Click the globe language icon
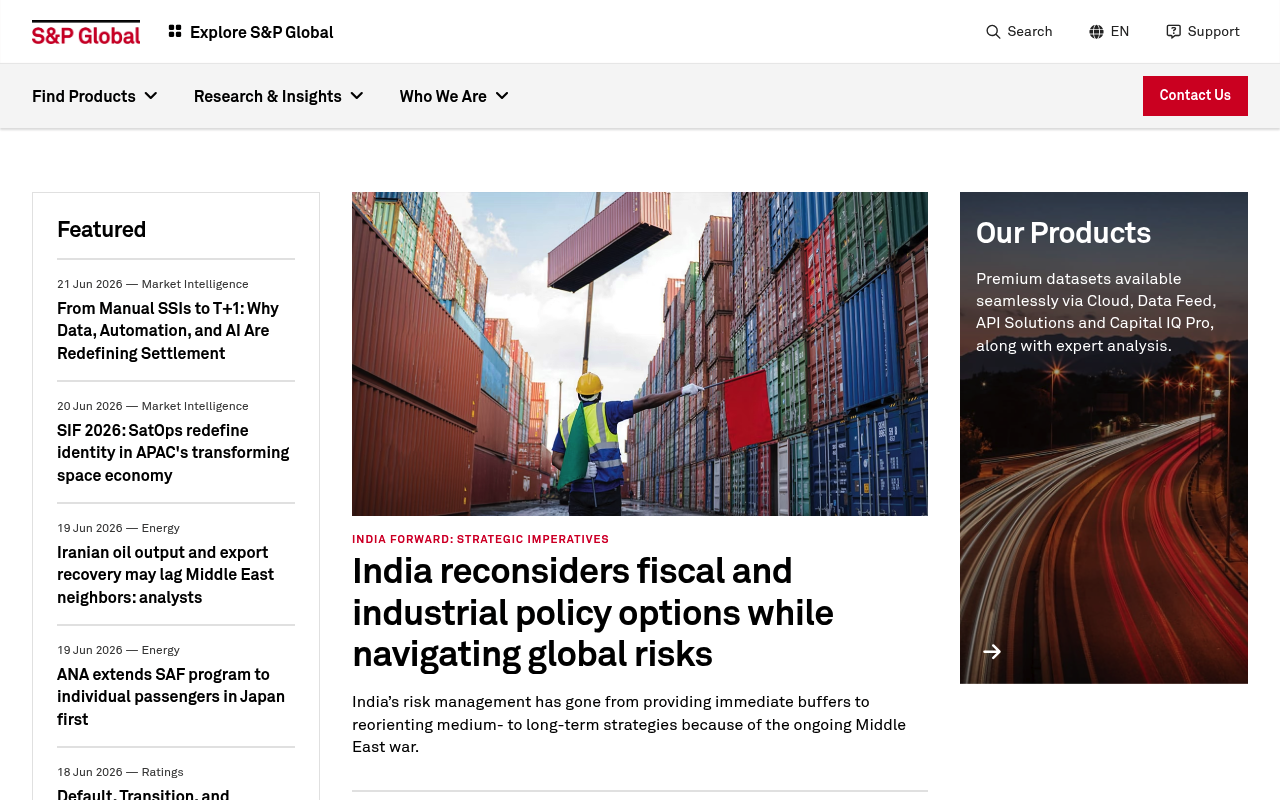Image resolution: width=1280 pixels, height=800 pixels. pyautogui.click(x=1096, y=32)
